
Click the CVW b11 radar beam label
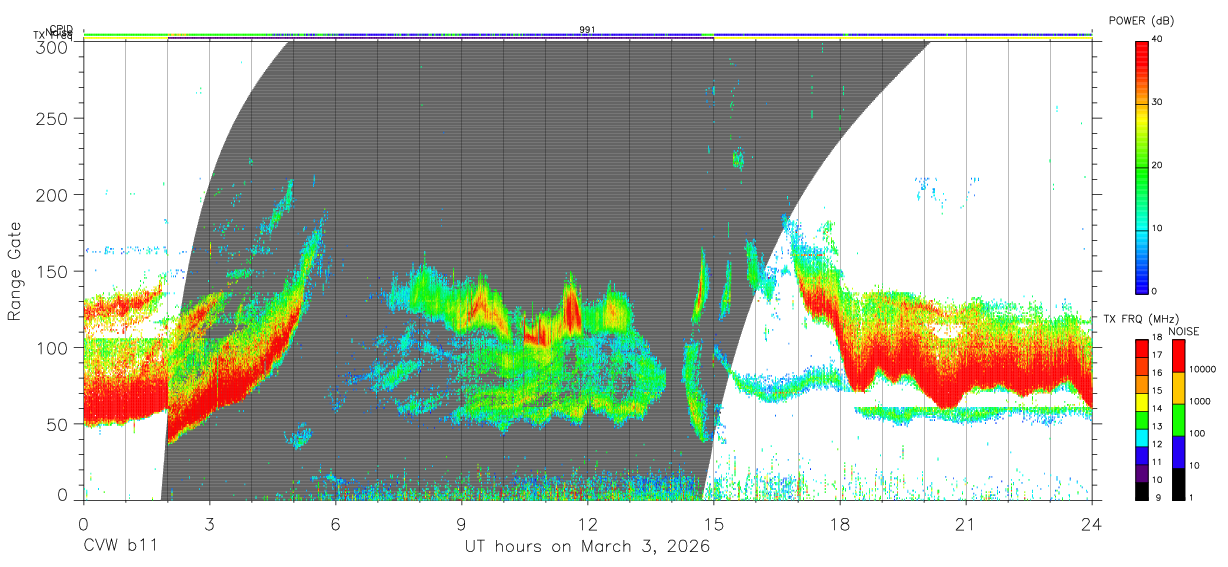(119, 547)
